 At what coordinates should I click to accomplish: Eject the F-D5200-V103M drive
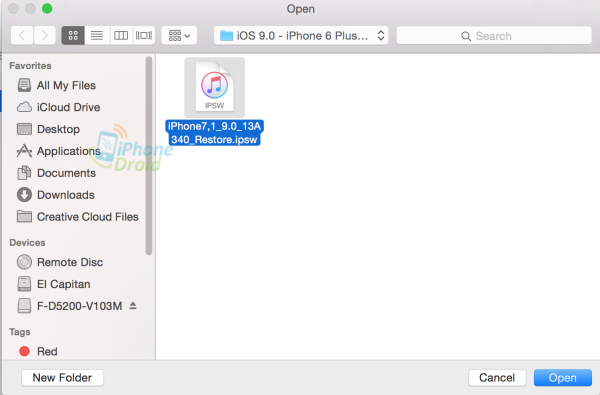pos(133,305)
